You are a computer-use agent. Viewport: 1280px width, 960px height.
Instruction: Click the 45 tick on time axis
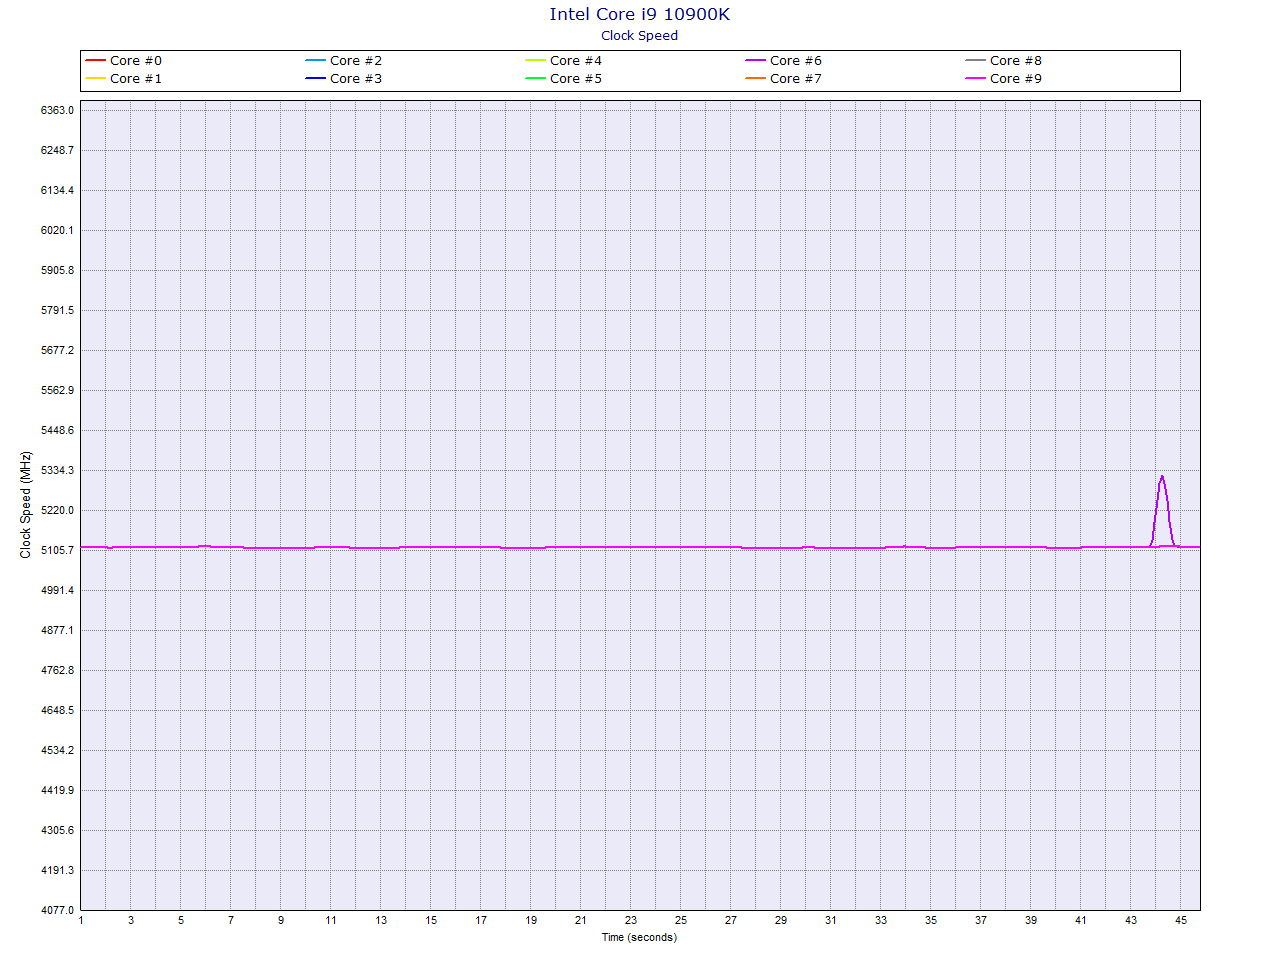[x=1181, y=920]
